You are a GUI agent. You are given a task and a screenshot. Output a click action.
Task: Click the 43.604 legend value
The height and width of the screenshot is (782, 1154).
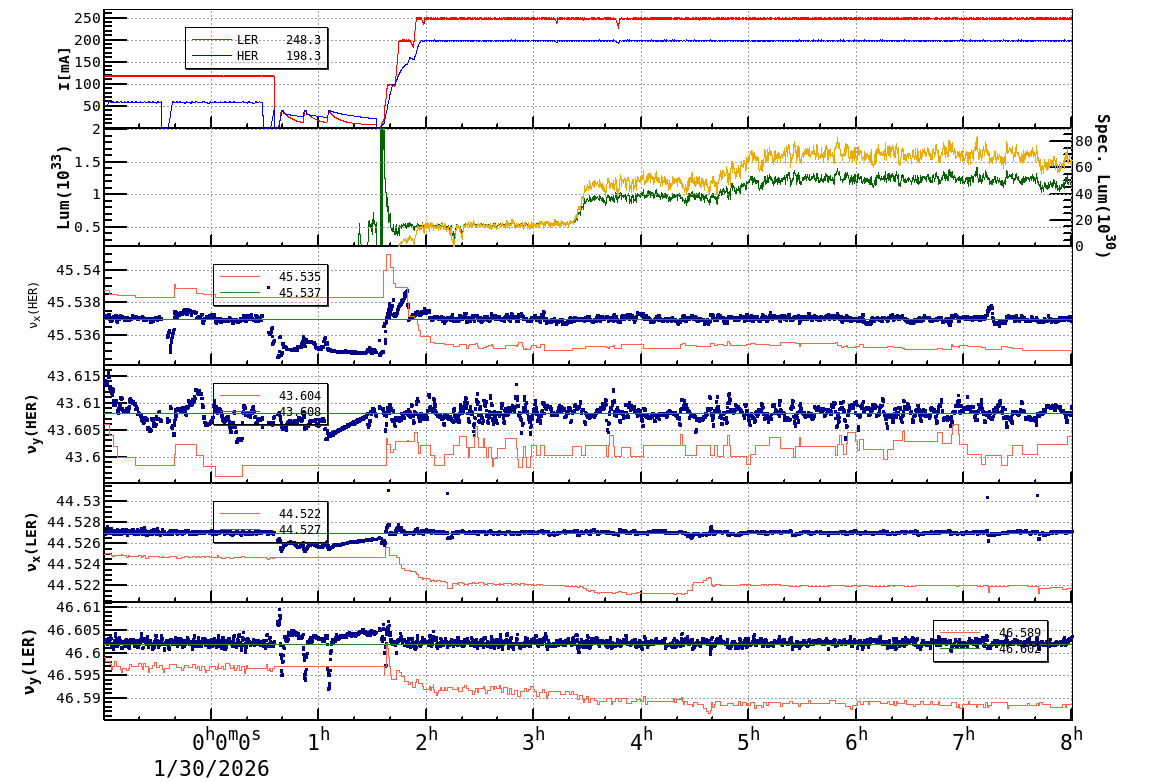coord(300,396)
